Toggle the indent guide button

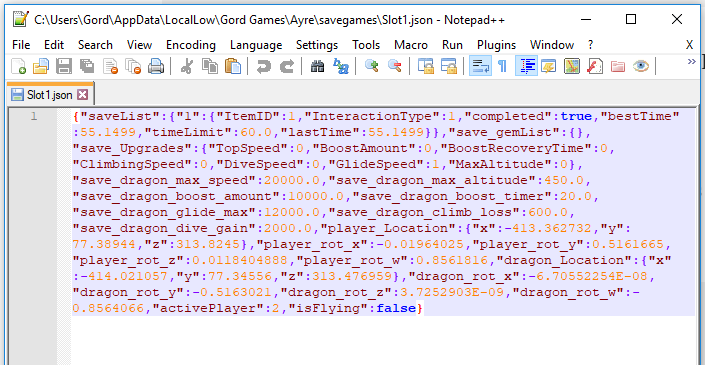click(526, 67)
